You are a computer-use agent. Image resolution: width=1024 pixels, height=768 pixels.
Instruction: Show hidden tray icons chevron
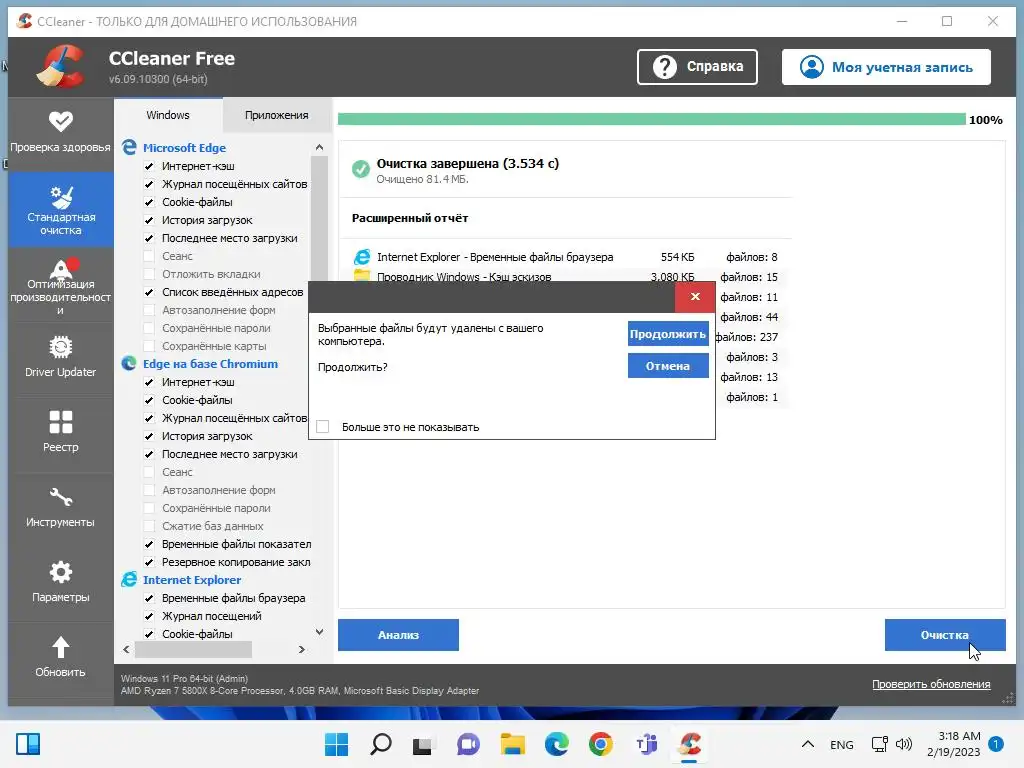point(808,744)
